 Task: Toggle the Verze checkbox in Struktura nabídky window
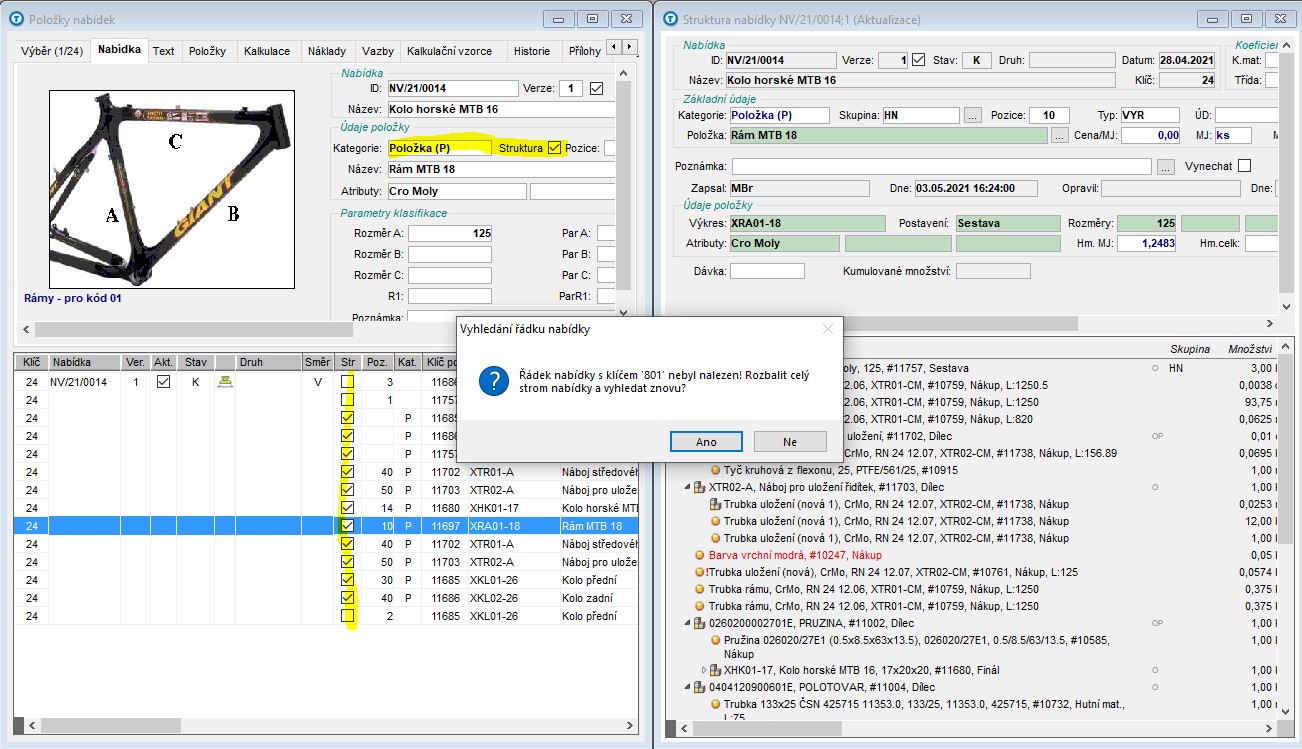(x=919, y=60)
